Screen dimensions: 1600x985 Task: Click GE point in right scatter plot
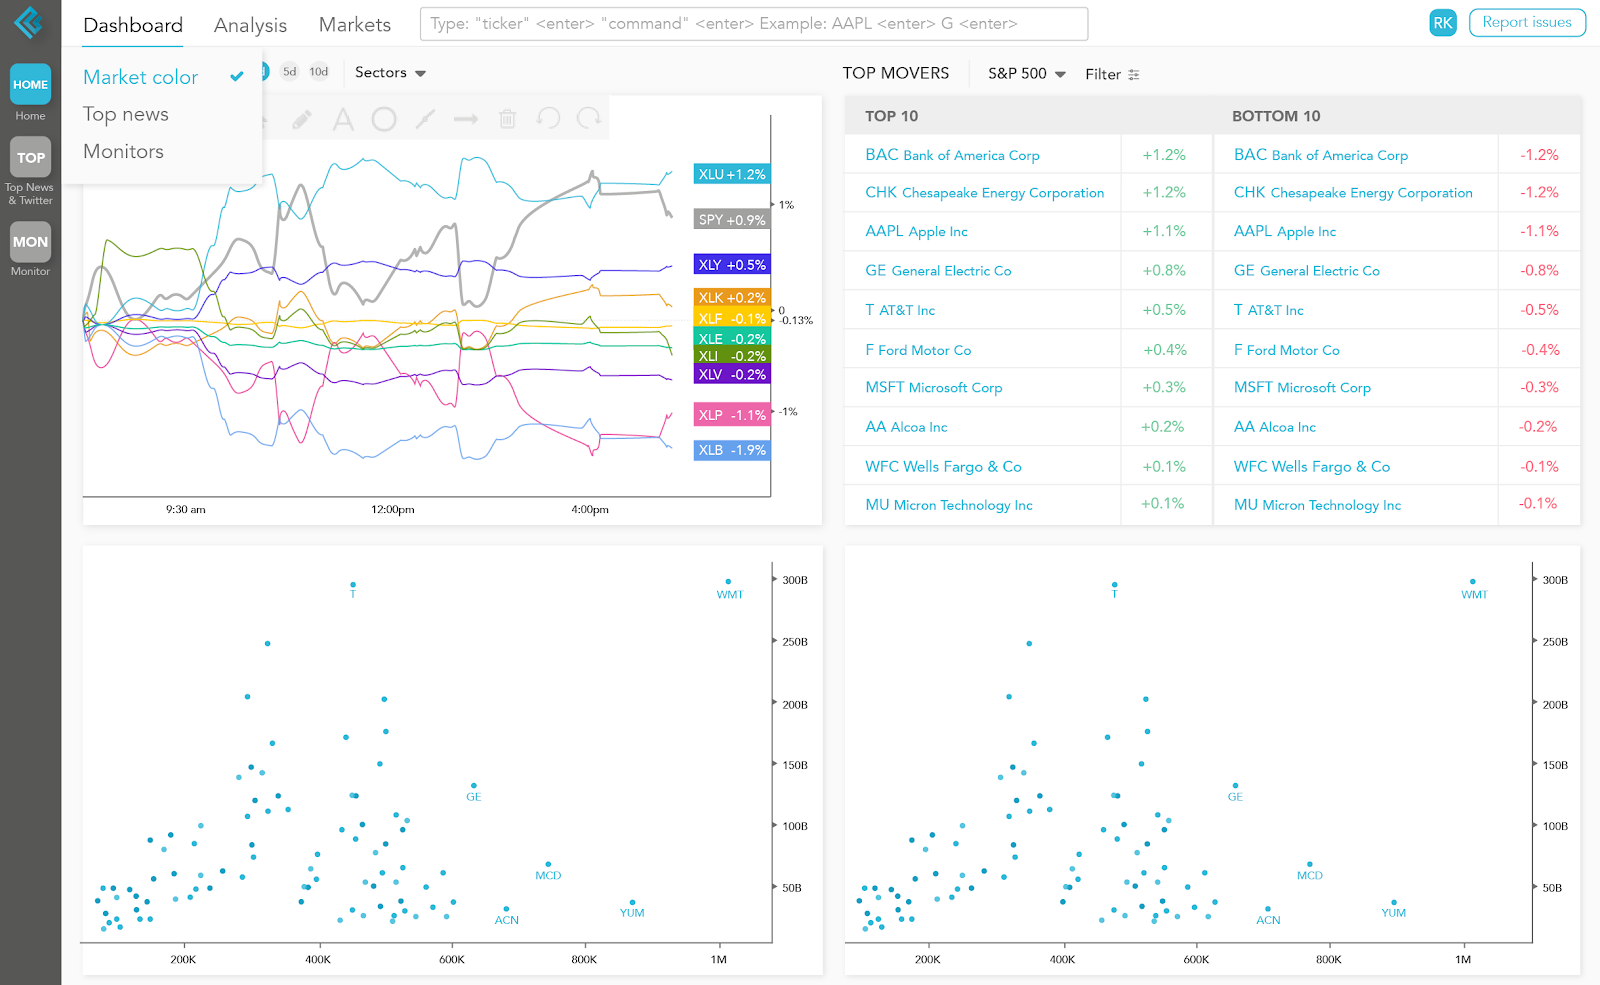point(1236,786)
